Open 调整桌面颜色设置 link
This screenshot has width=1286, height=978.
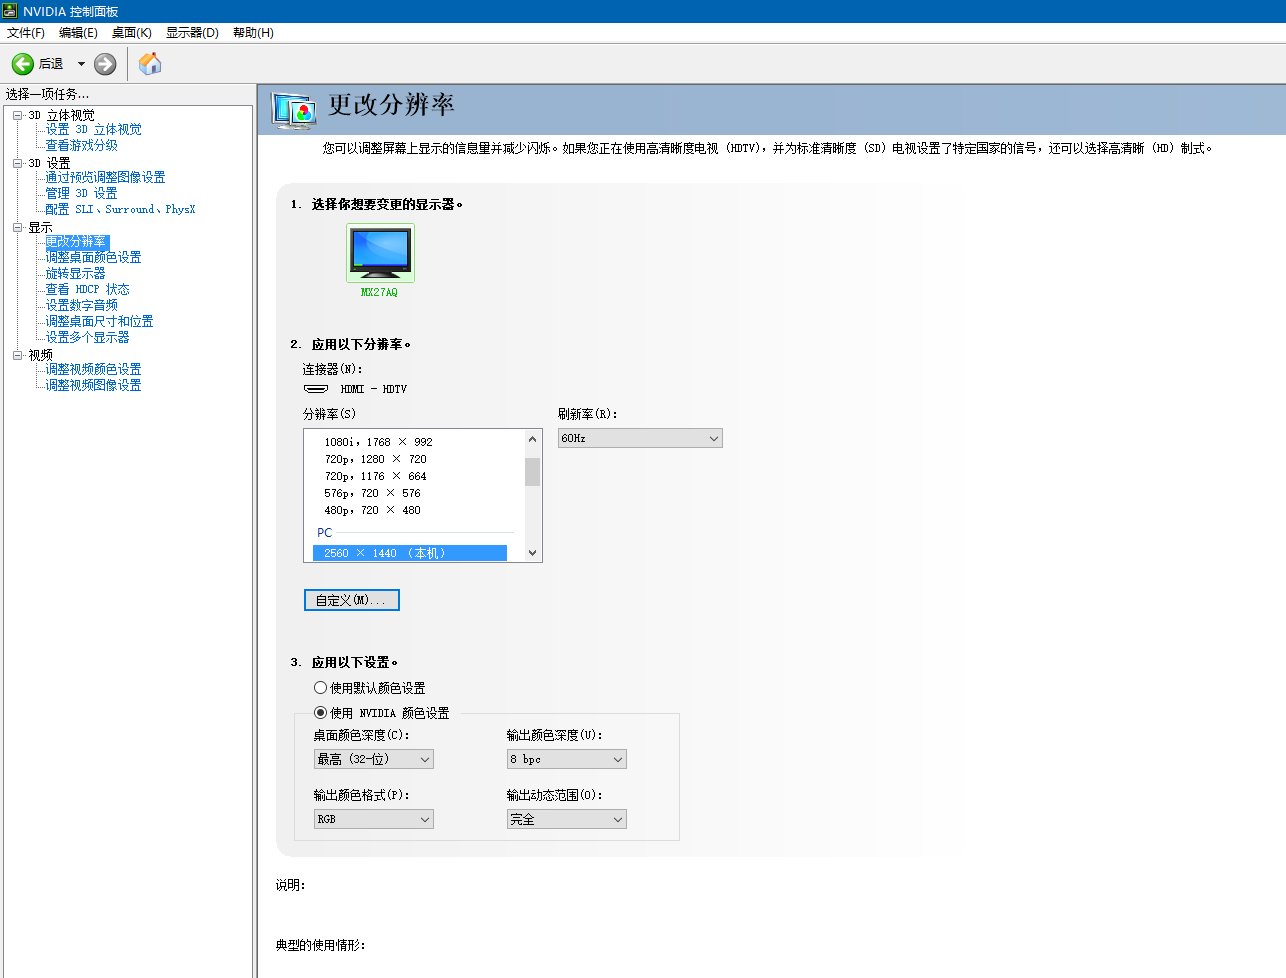[93, 258]
